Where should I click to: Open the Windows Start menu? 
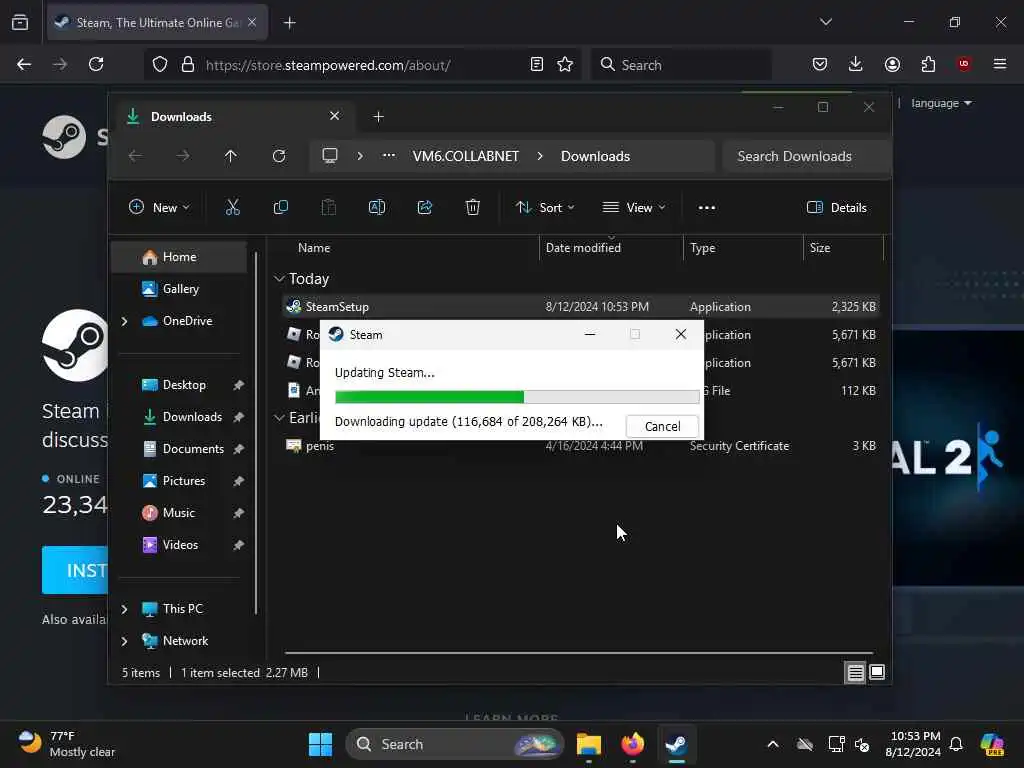pyautogui.click(x=320, y=744)
